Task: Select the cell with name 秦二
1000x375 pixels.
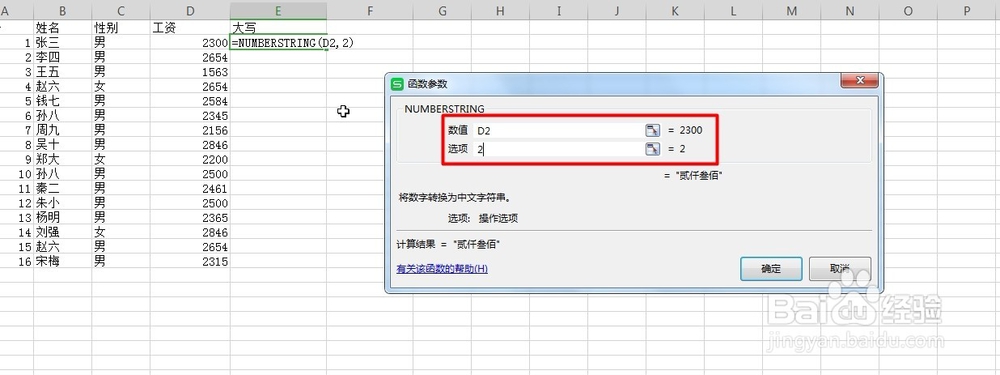Action: point(62,189)
